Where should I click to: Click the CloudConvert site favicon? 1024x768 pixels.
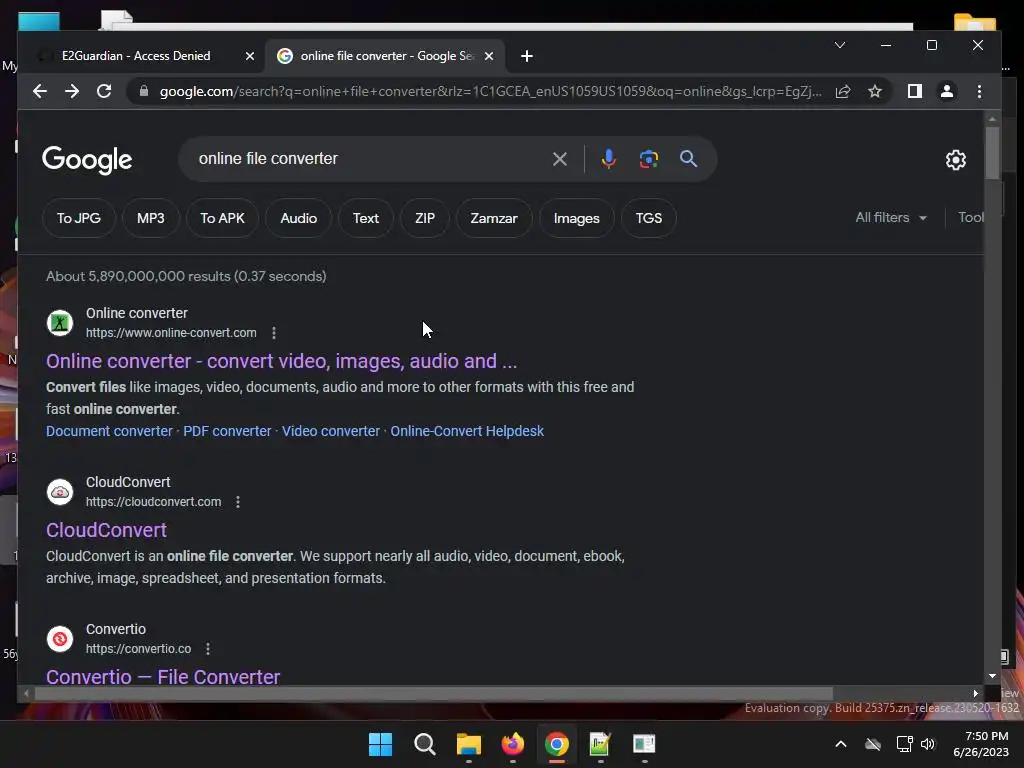pos(59,492)
